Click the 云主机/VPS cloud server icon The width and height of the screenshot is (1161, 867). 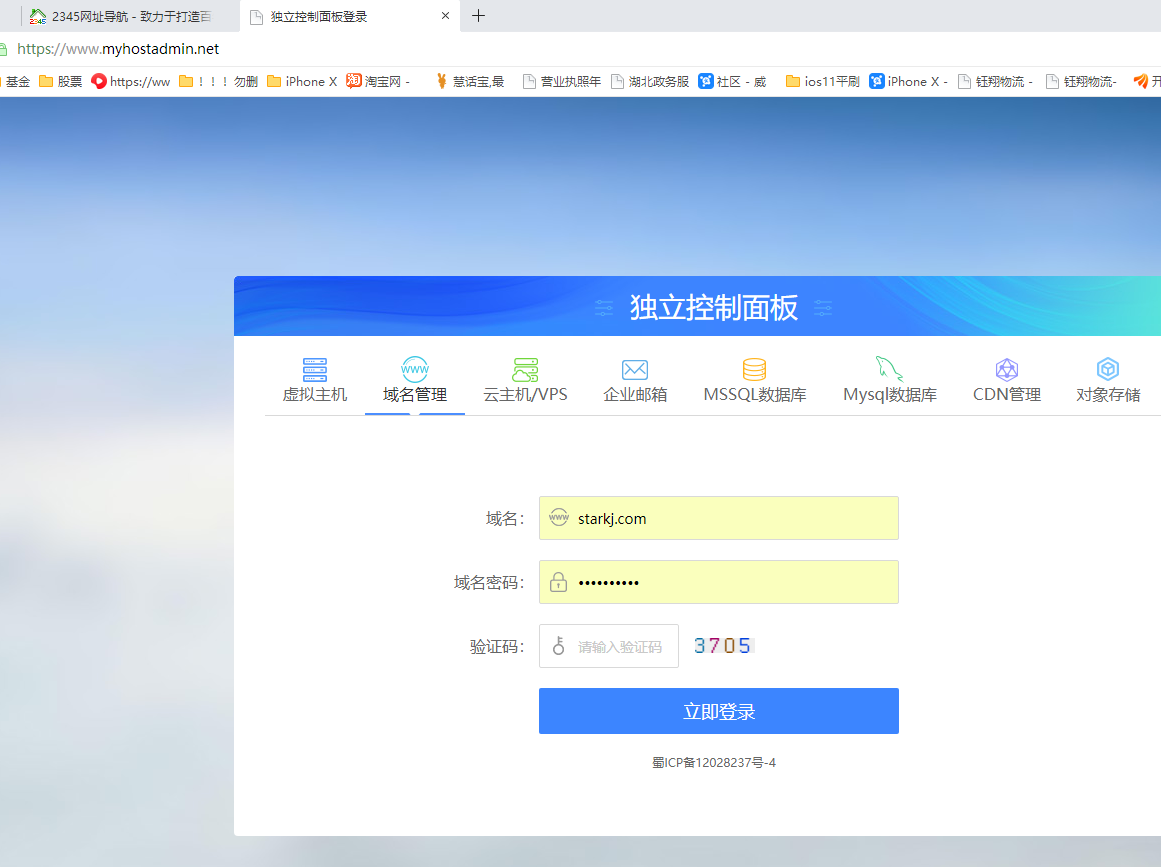click(x=525, y=369)
